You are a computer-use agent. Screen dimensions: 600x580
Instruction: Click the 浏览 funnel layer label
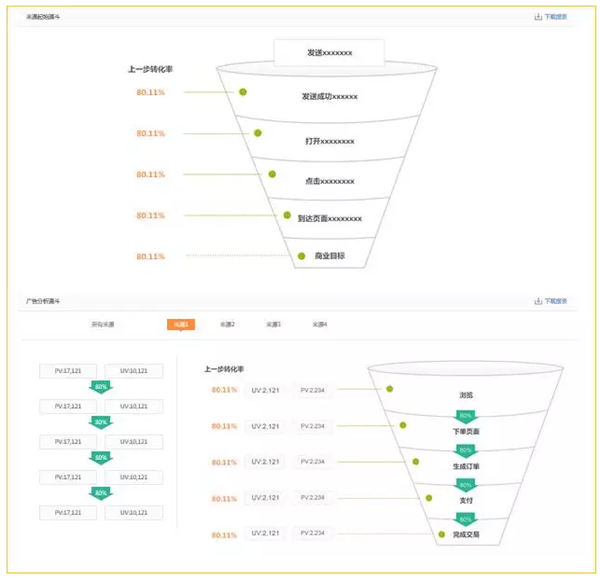[x=466, y=395]
